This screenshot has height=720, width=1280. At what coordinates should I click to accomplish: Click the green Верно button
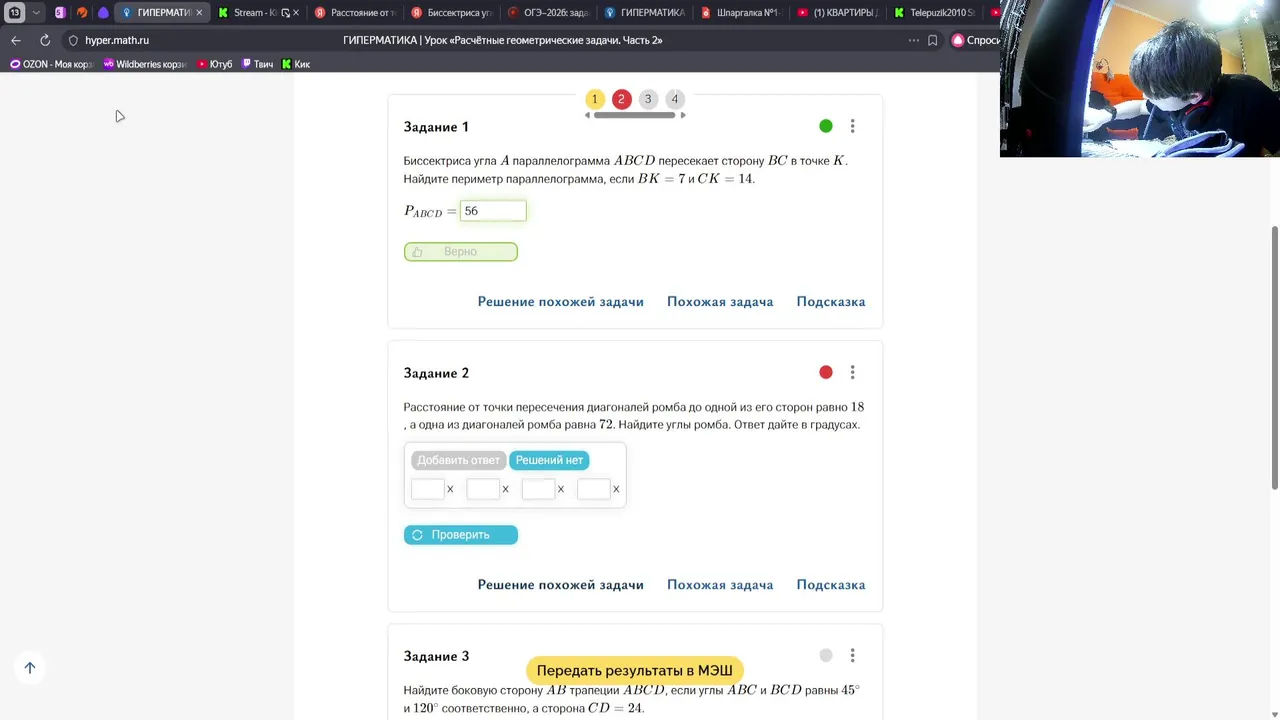tap(461, 252)
